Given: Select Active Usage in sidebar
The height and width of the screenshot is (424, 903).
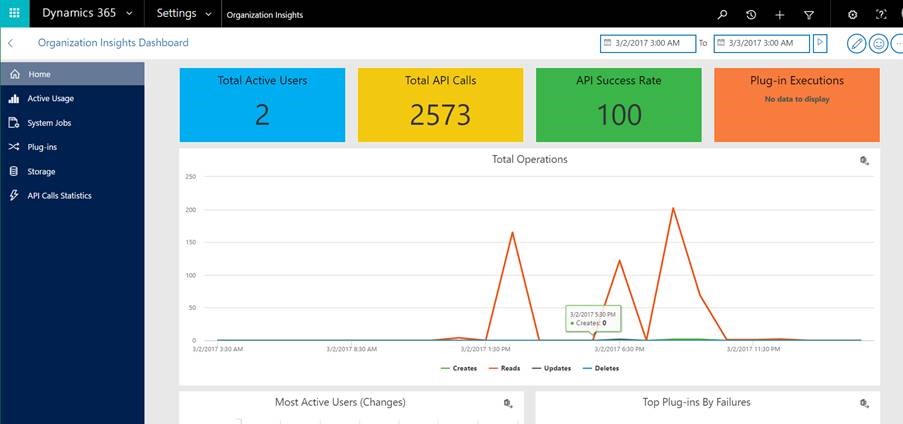Looking at the screenshot, I should (x=50, y=99).
